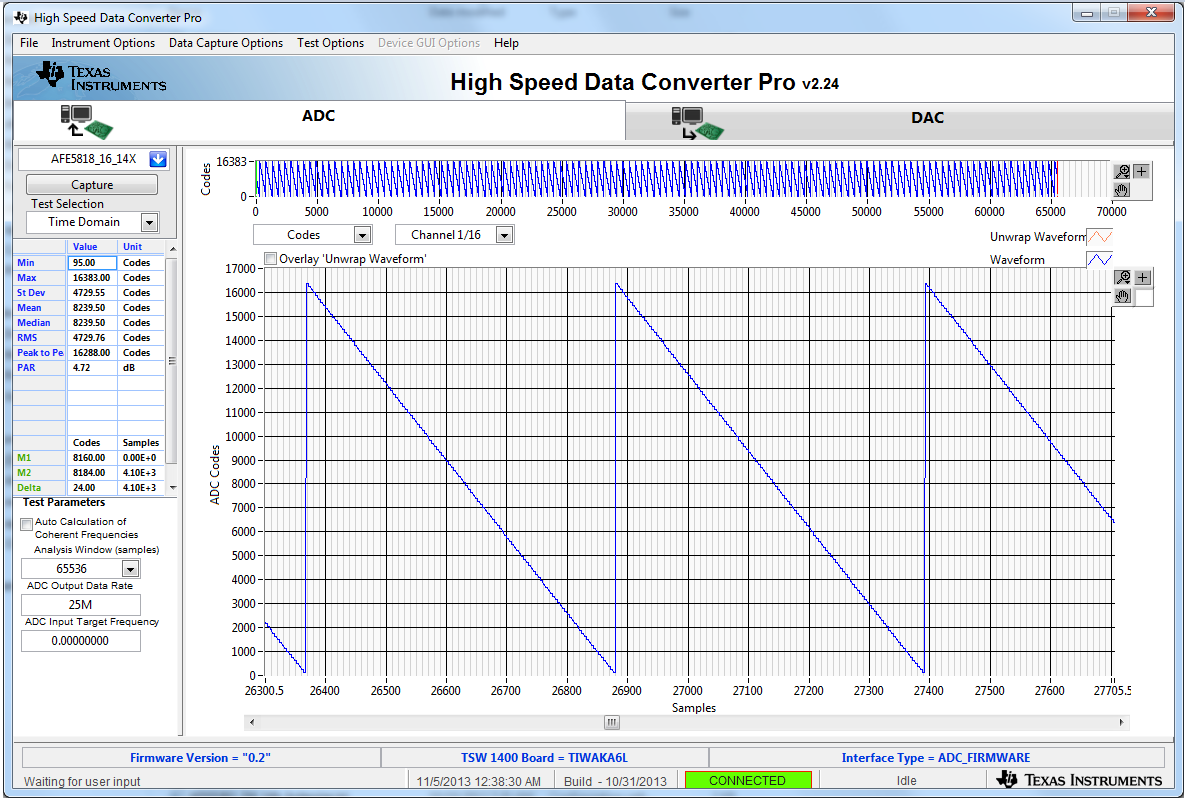Click Firmware Version status text

pyautogui.click(x=200, y=757)
